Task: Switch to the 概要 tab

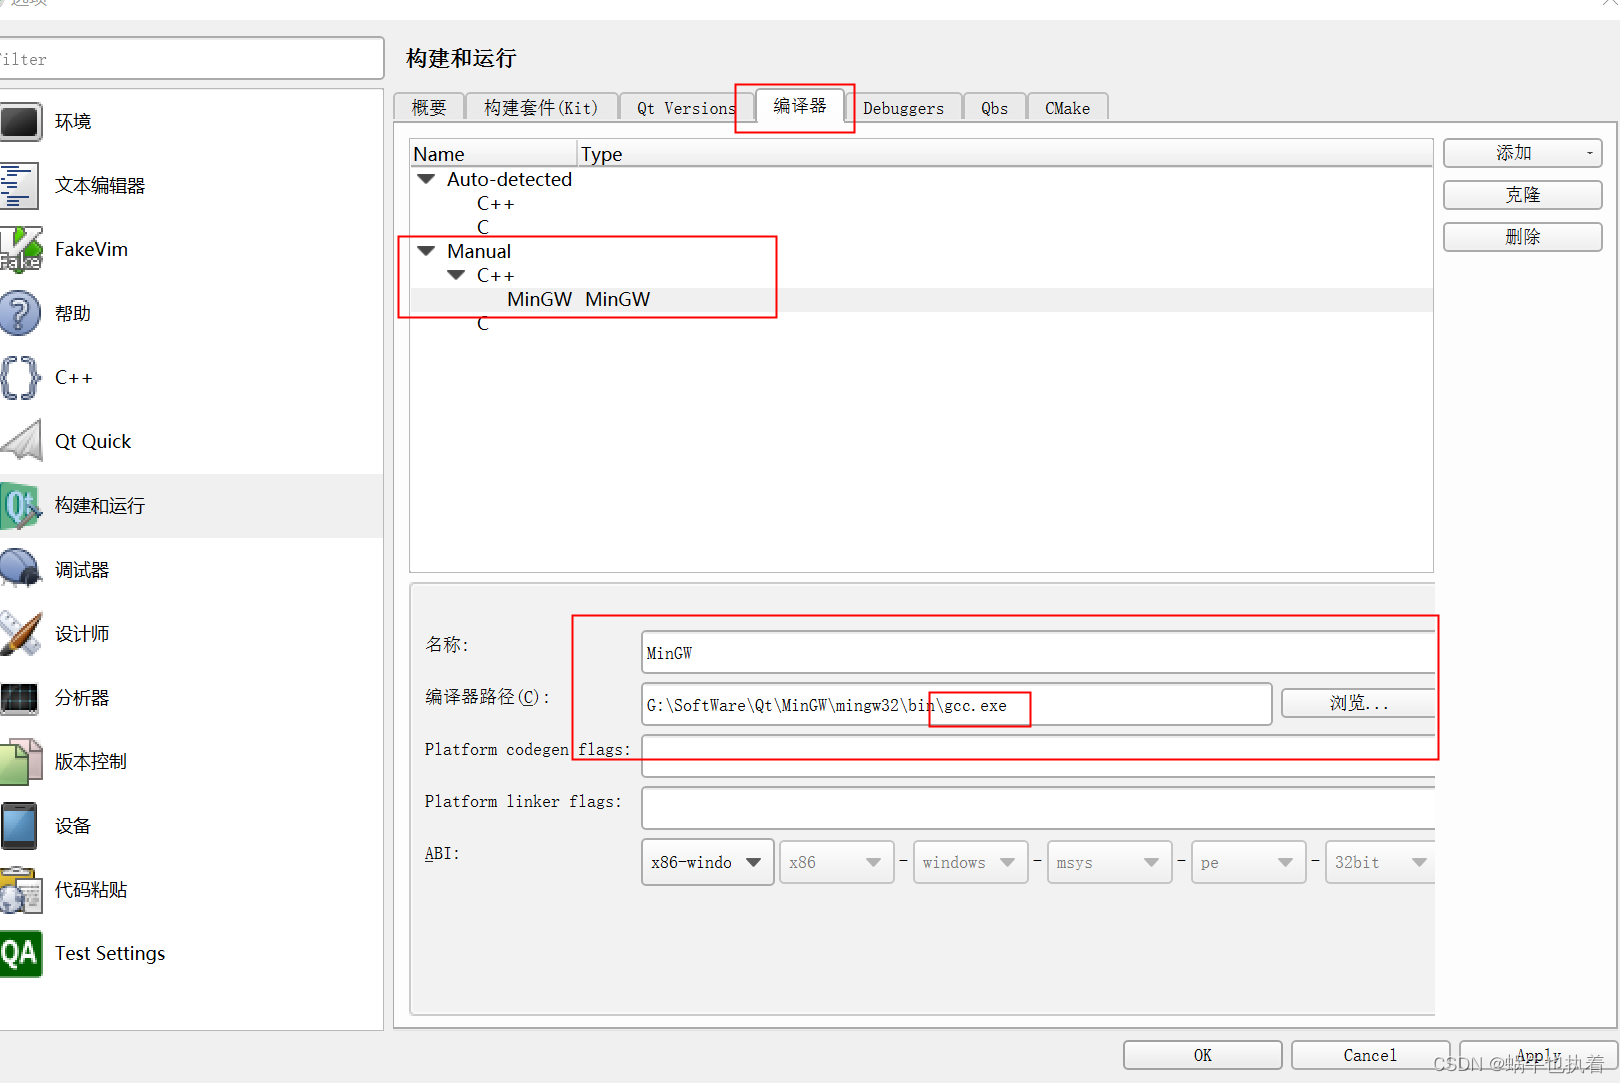Action: pyautogui.click(x=429, y=108)
